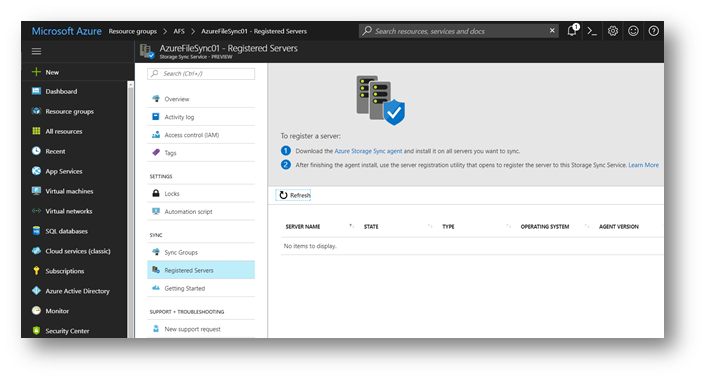Open Automation script menu item

tap(201, 212)
